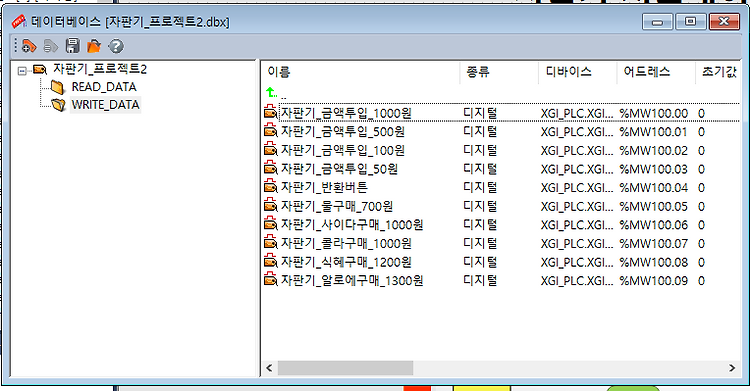Click the WRITE_DATA open folder icon
The height and width of the screenshot is (391, 750).
58,105
